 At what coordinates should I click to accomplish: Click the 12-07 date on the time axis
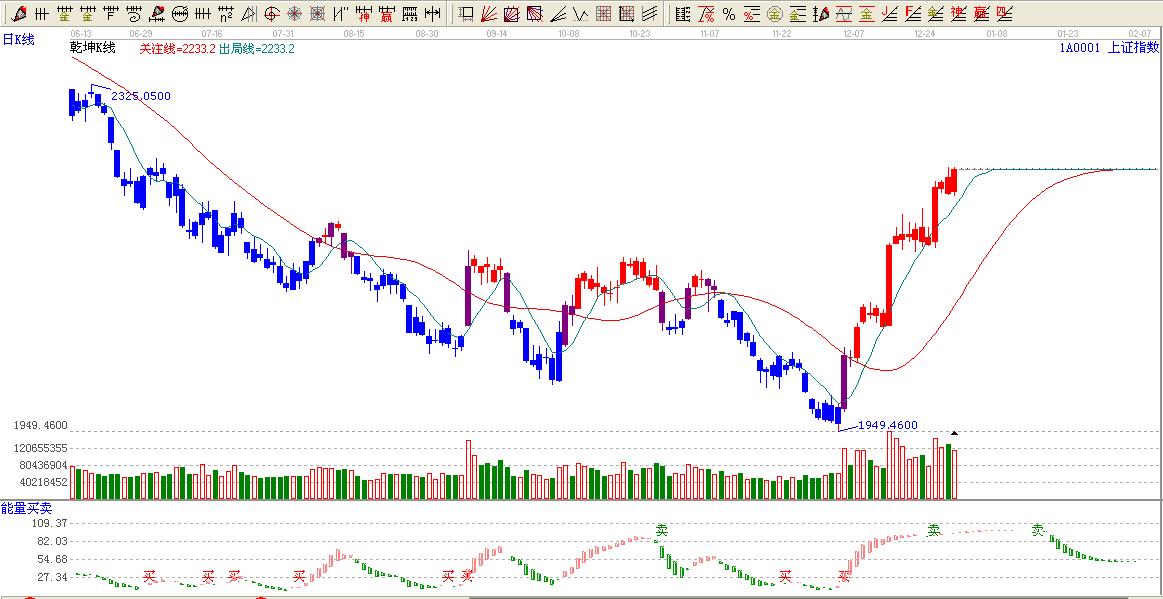(854, 33)
